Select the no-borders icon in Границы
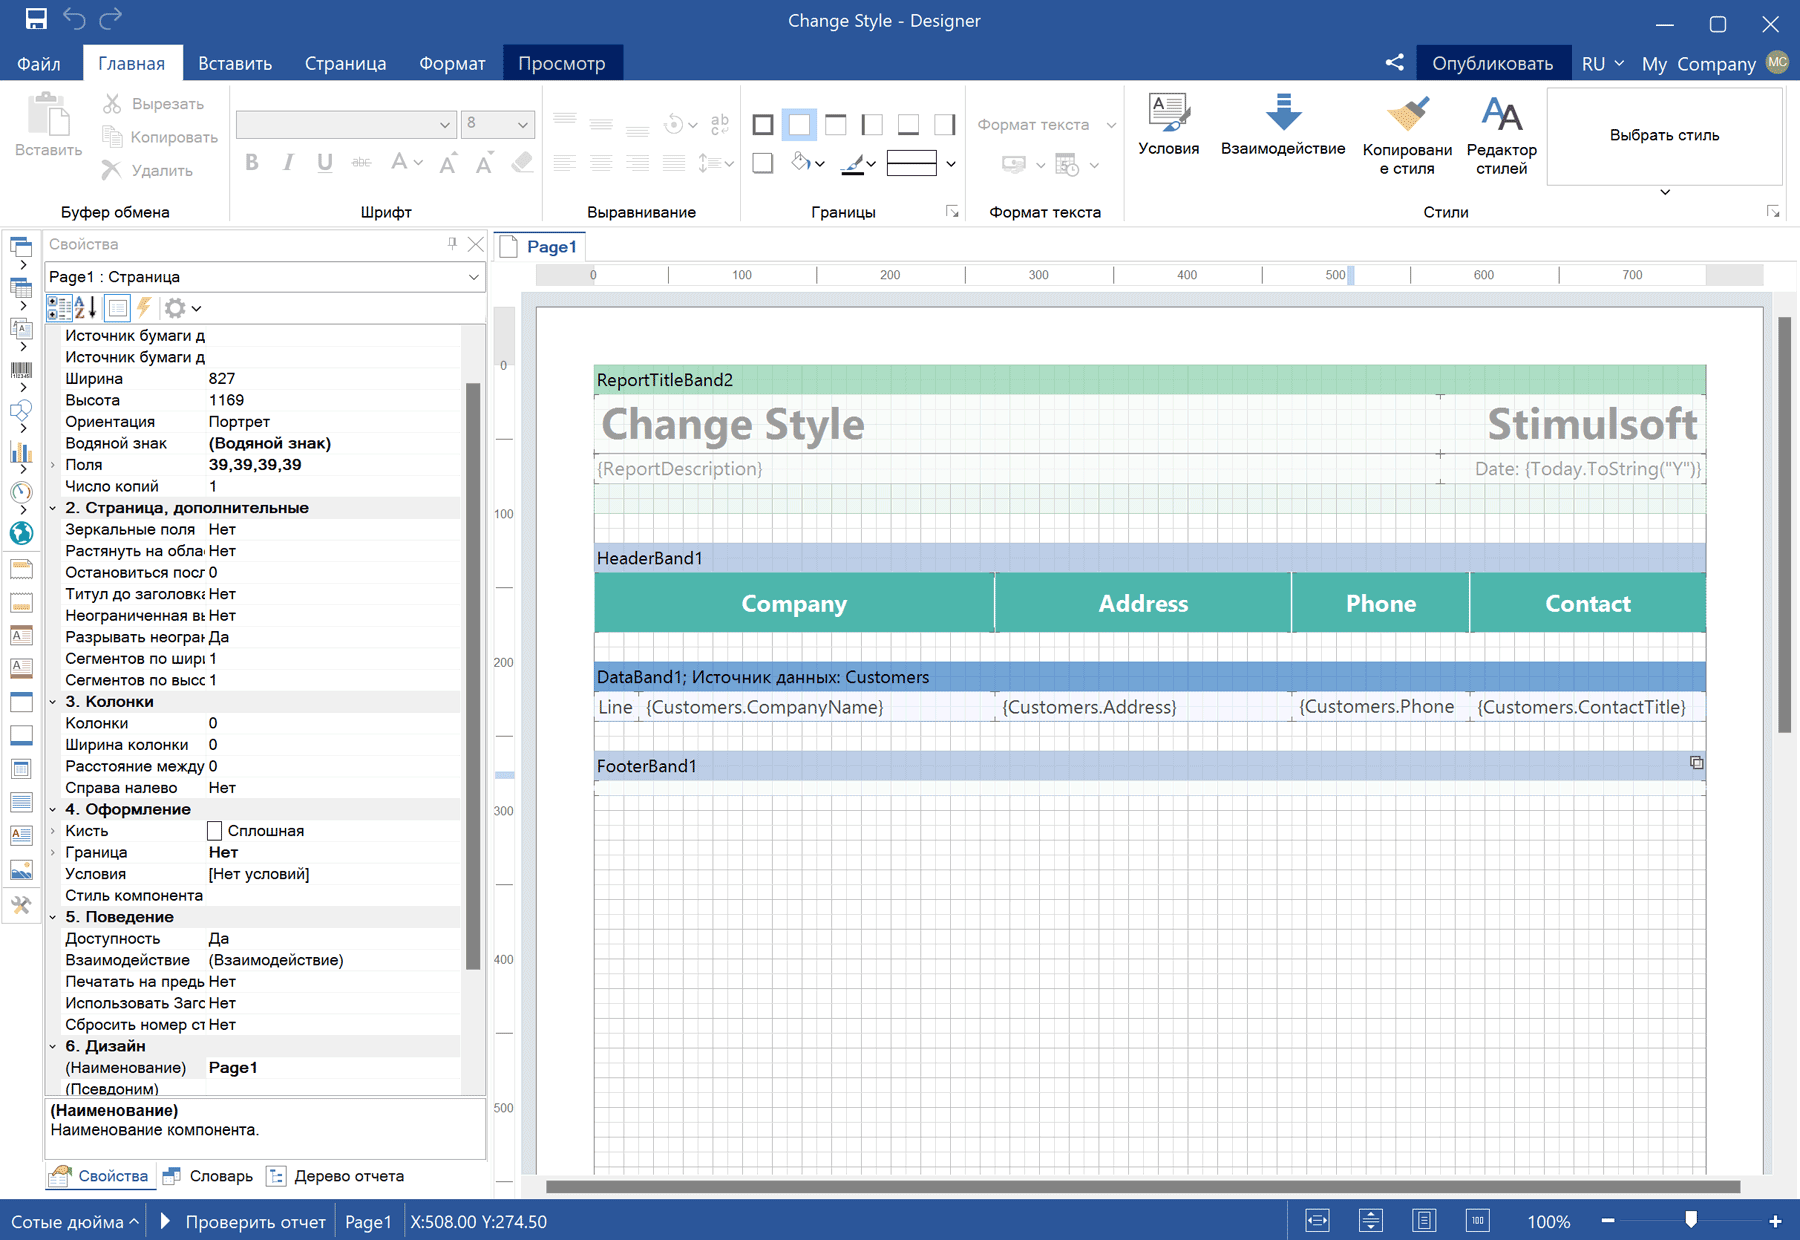Screen dimensions: 1800x1240 pyautogui.click(x=799, y=125)
